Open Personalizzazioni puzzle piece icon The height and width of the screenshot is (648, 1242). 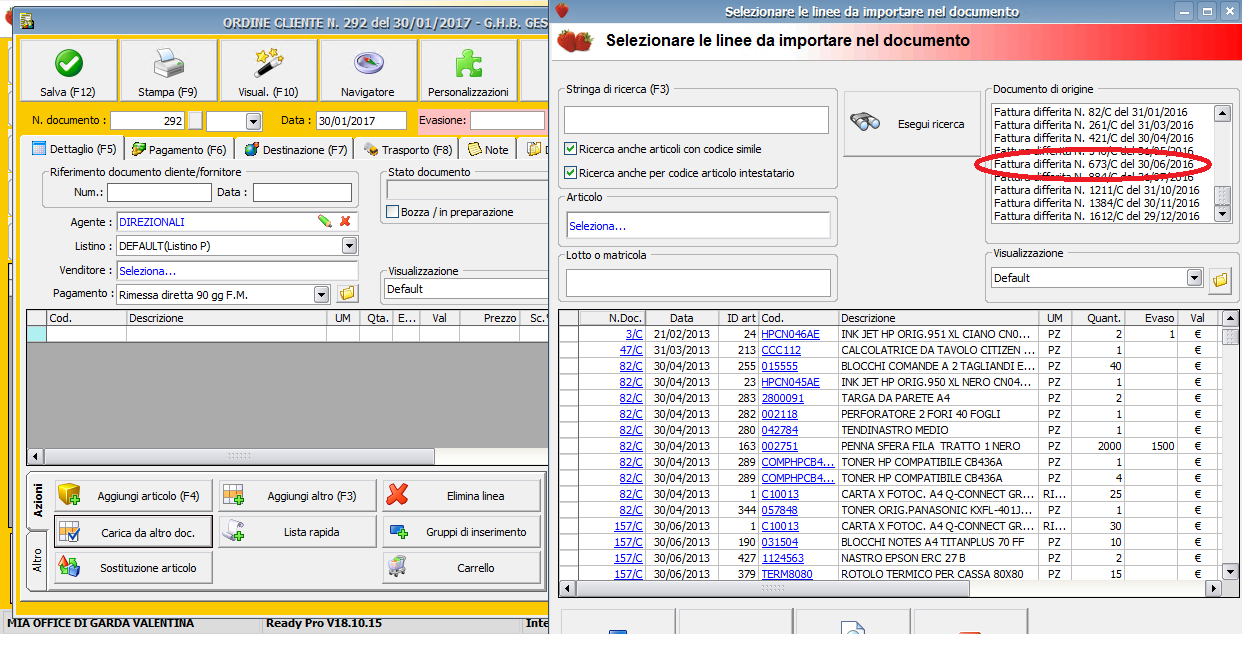(x=468, y=64)
